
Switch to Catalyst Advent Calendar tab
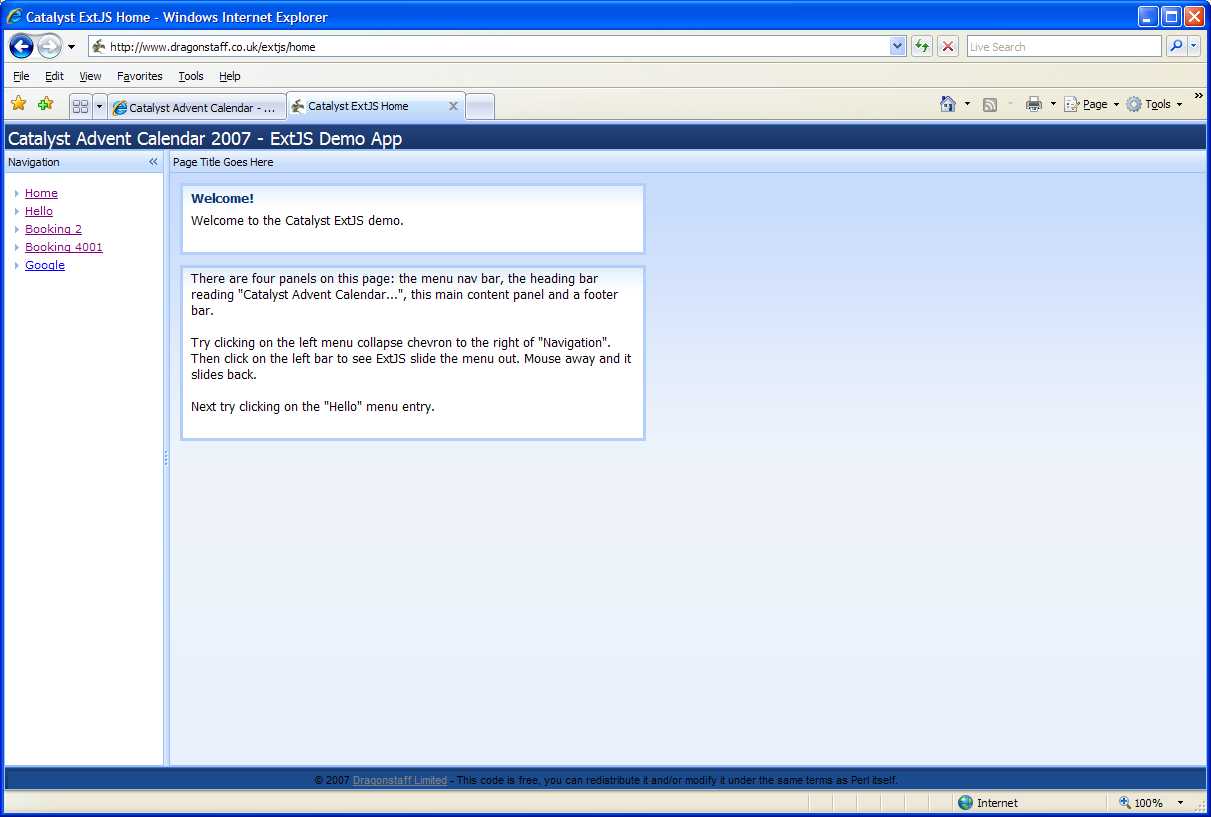[195, 107]
